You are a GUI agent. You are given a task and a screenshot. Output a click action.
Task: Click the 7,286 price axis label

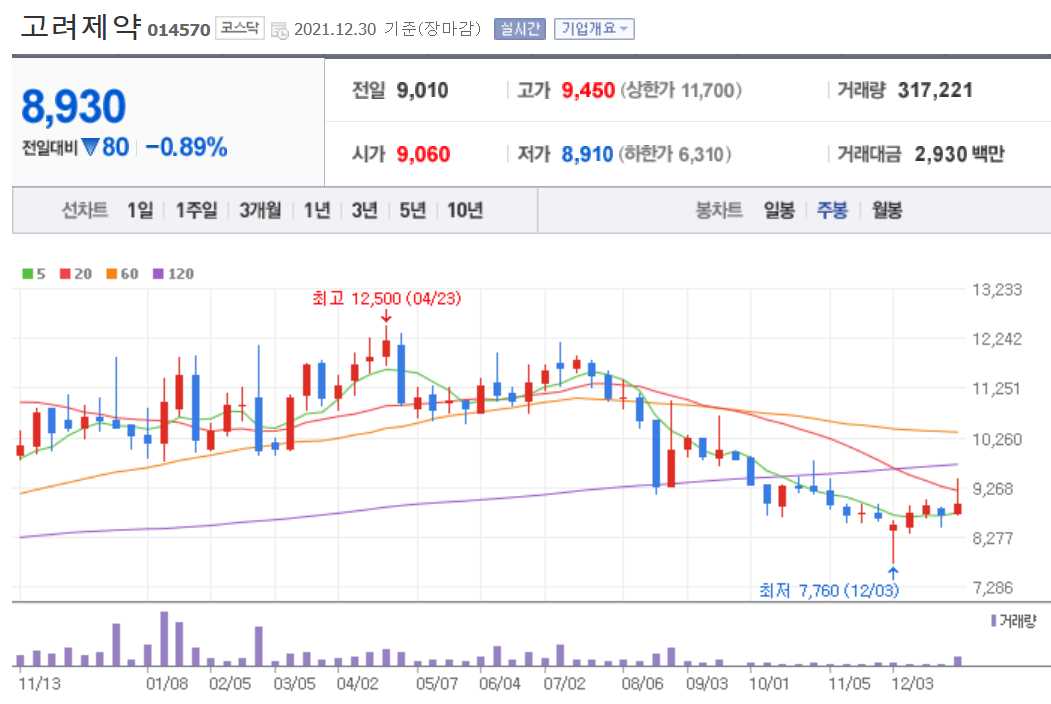[x=993, y=587]
